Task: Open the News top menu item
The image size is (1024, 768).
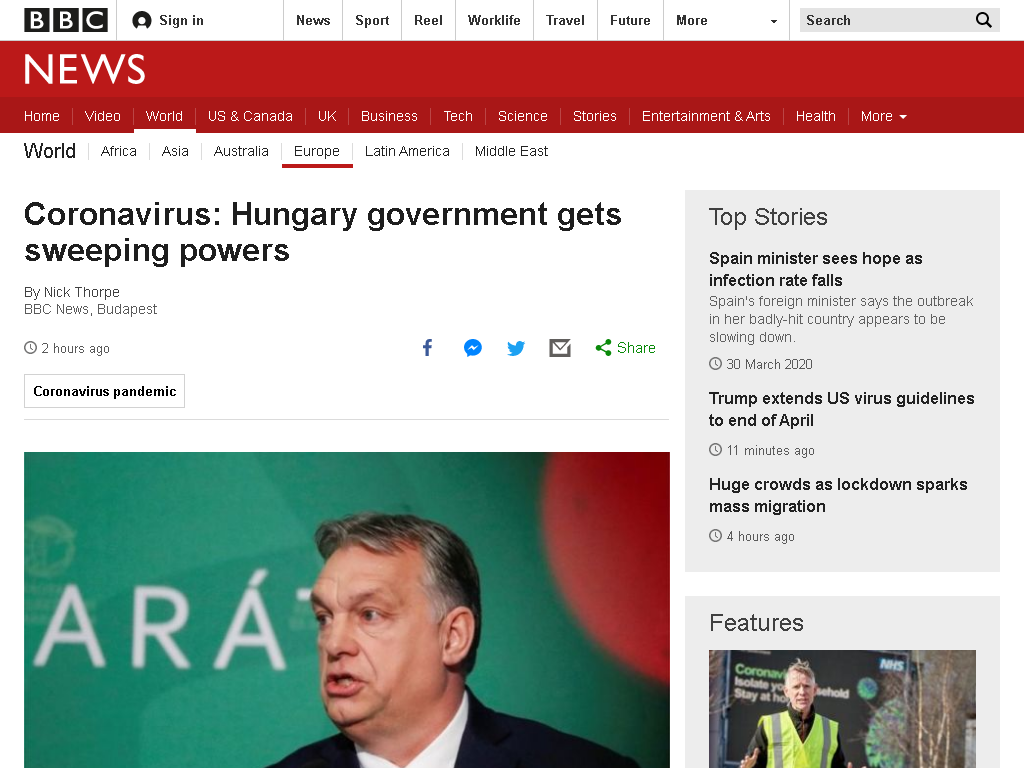Action: 313,20
